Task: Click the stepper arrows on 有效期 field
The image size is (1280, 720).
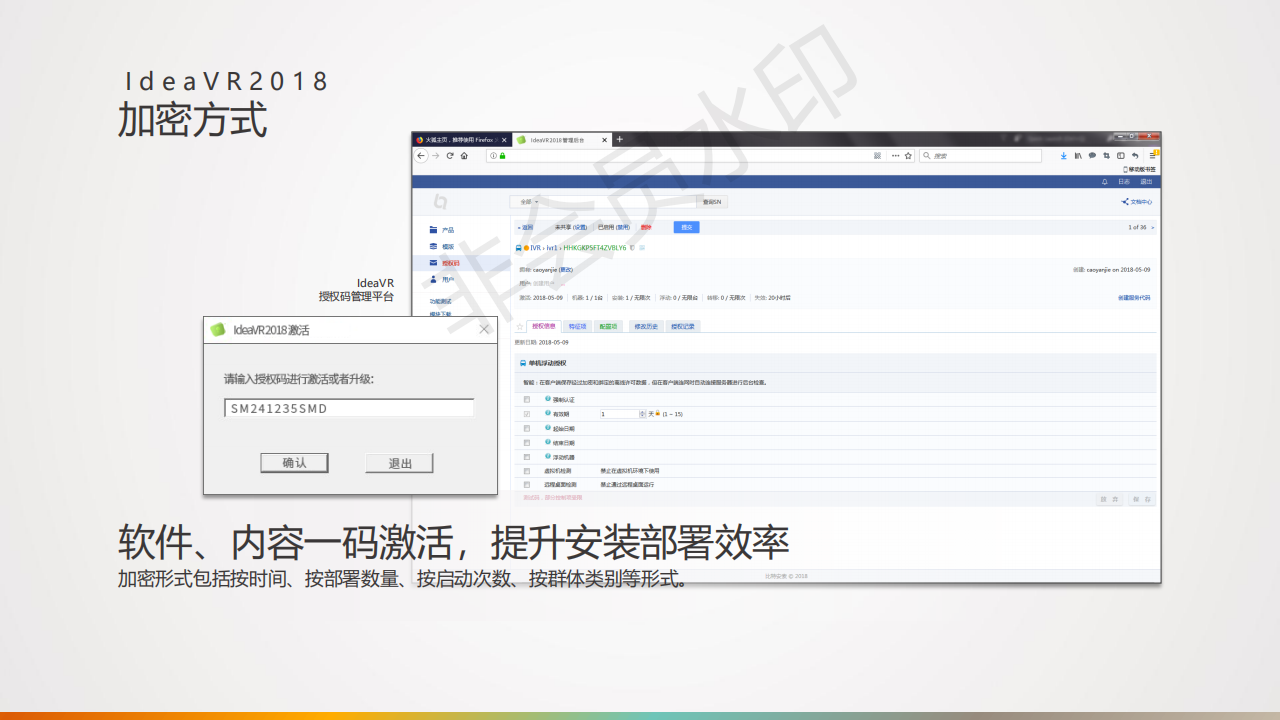Action: coord(641,413)
